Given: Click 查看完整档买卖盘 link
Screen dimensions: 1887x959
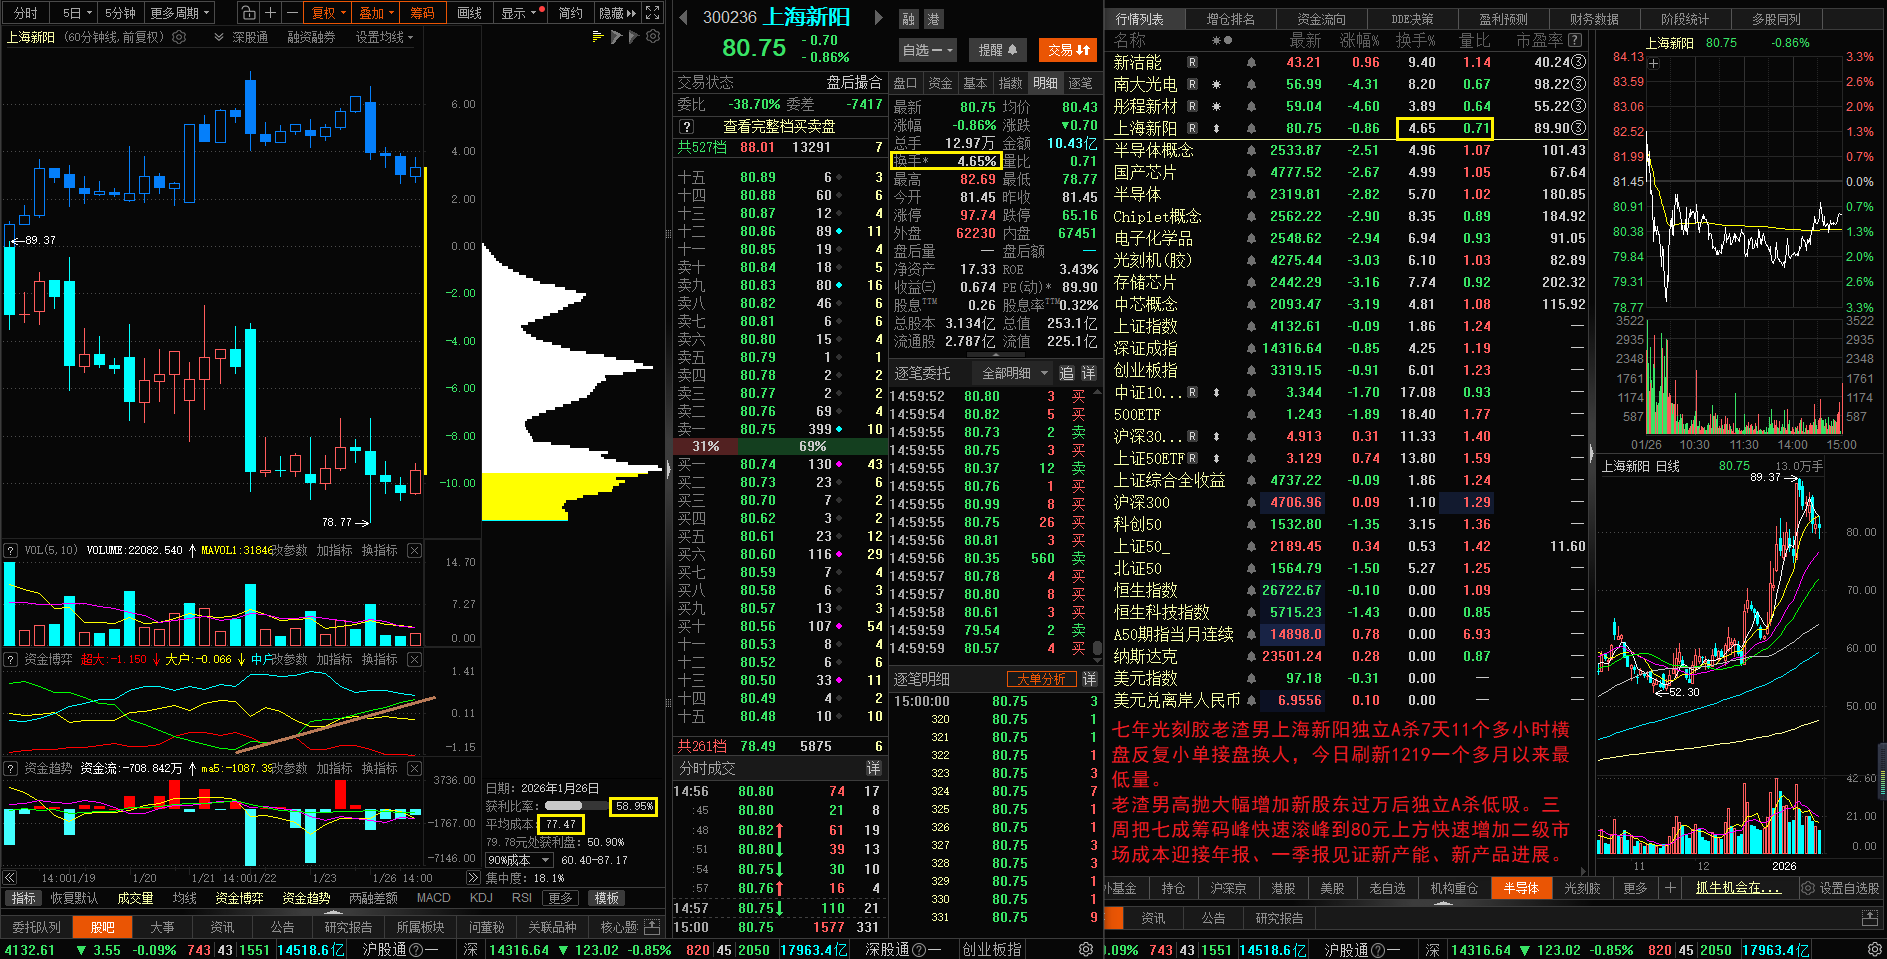Looking at the screenshot, I should 779,127.
